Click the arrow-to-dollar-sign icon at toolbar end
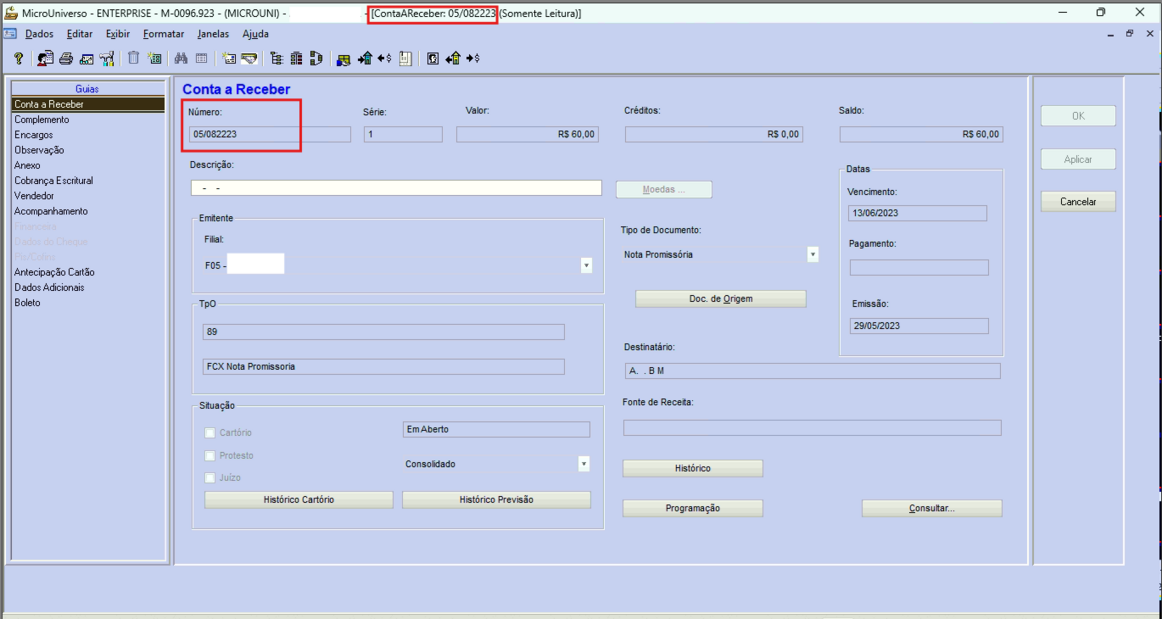The image size is (1162, 619). coord(473,58)
